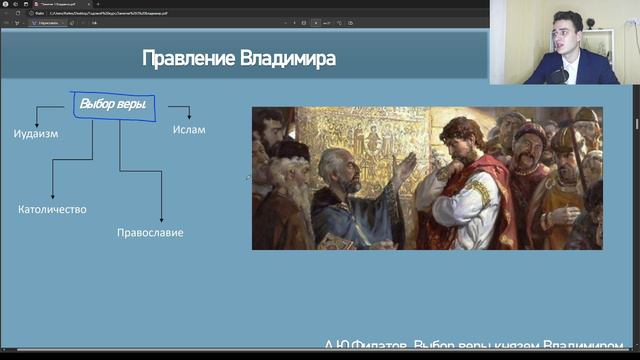Select the erase tool in PDF toolbar
Screen dimensions: 640x360
pyautogui.click(x=72, y=23)
